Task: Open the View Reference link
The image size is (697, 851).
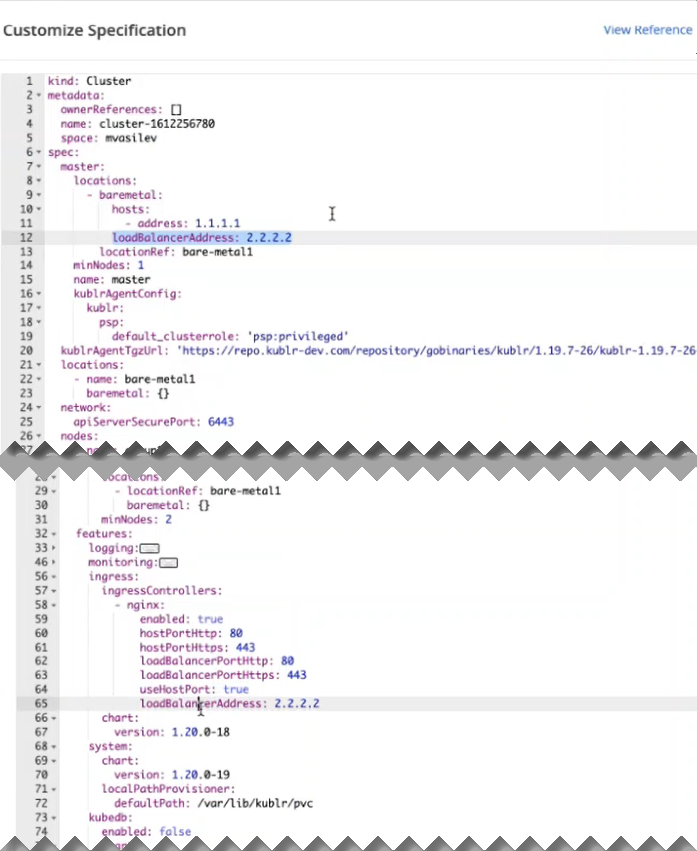Action: point(648,30)
